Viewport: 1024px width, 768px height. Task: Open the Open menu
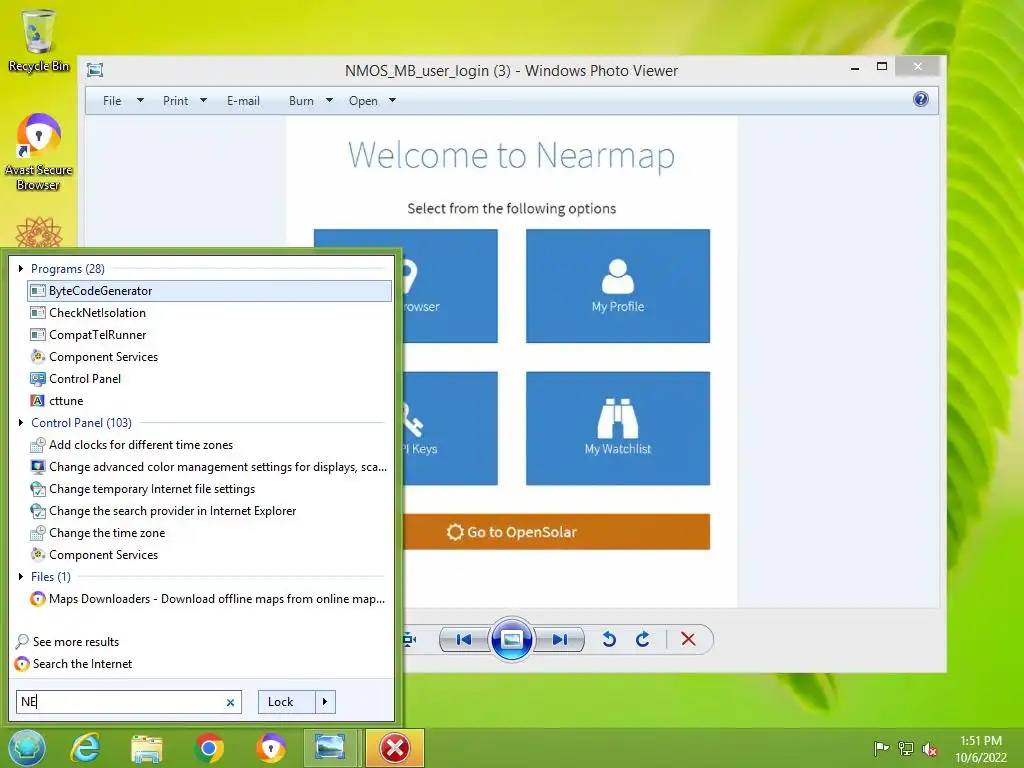[363, 101]
